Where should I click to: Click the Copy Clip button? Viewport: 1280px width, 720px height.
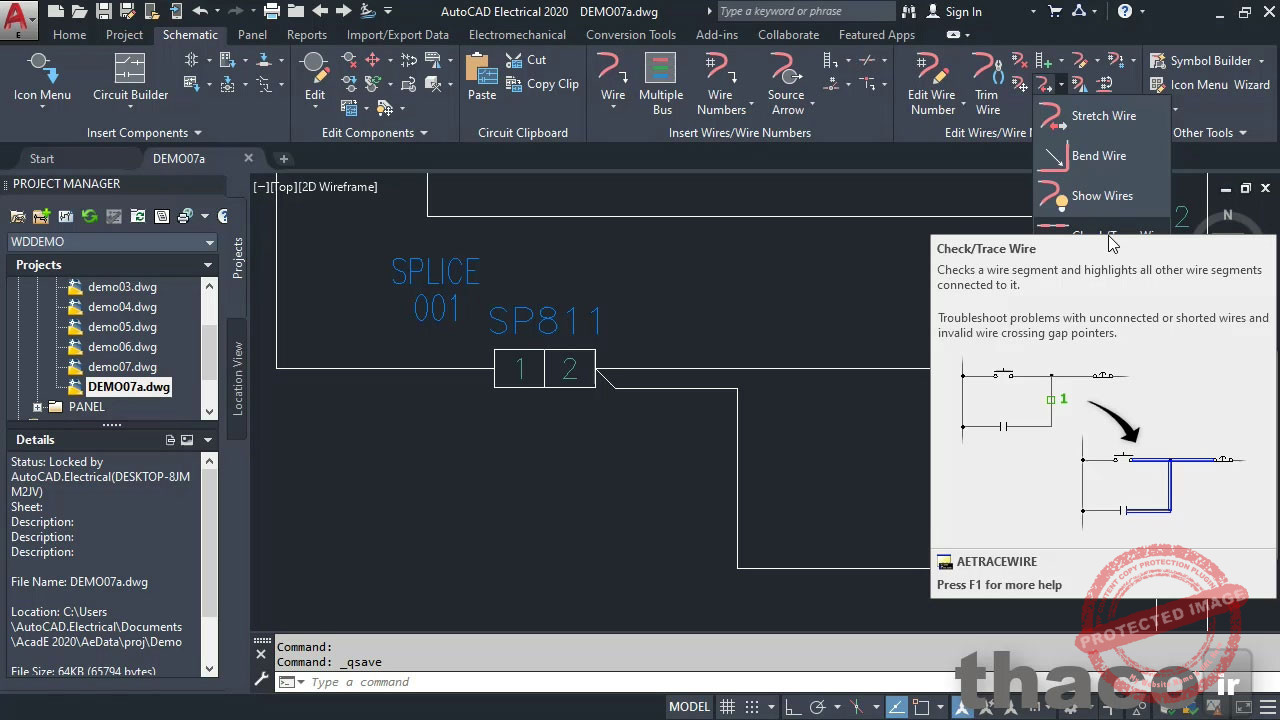point(542,84)
